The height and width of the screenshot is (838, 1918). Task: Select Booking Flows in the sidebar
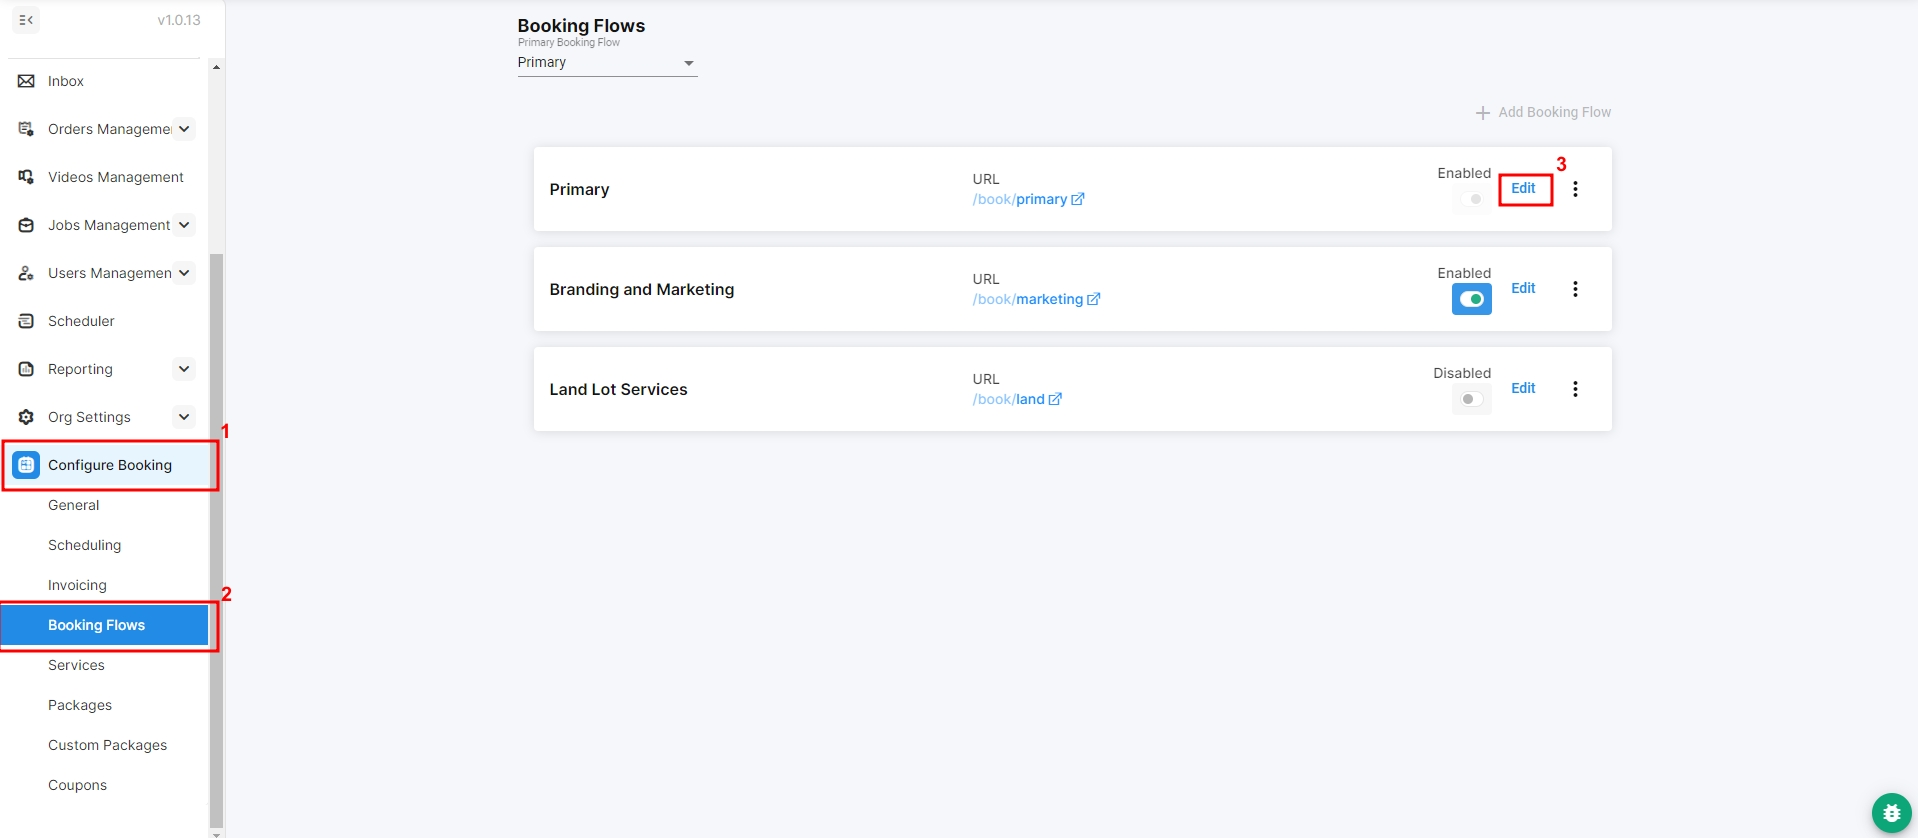click(104, 625)
